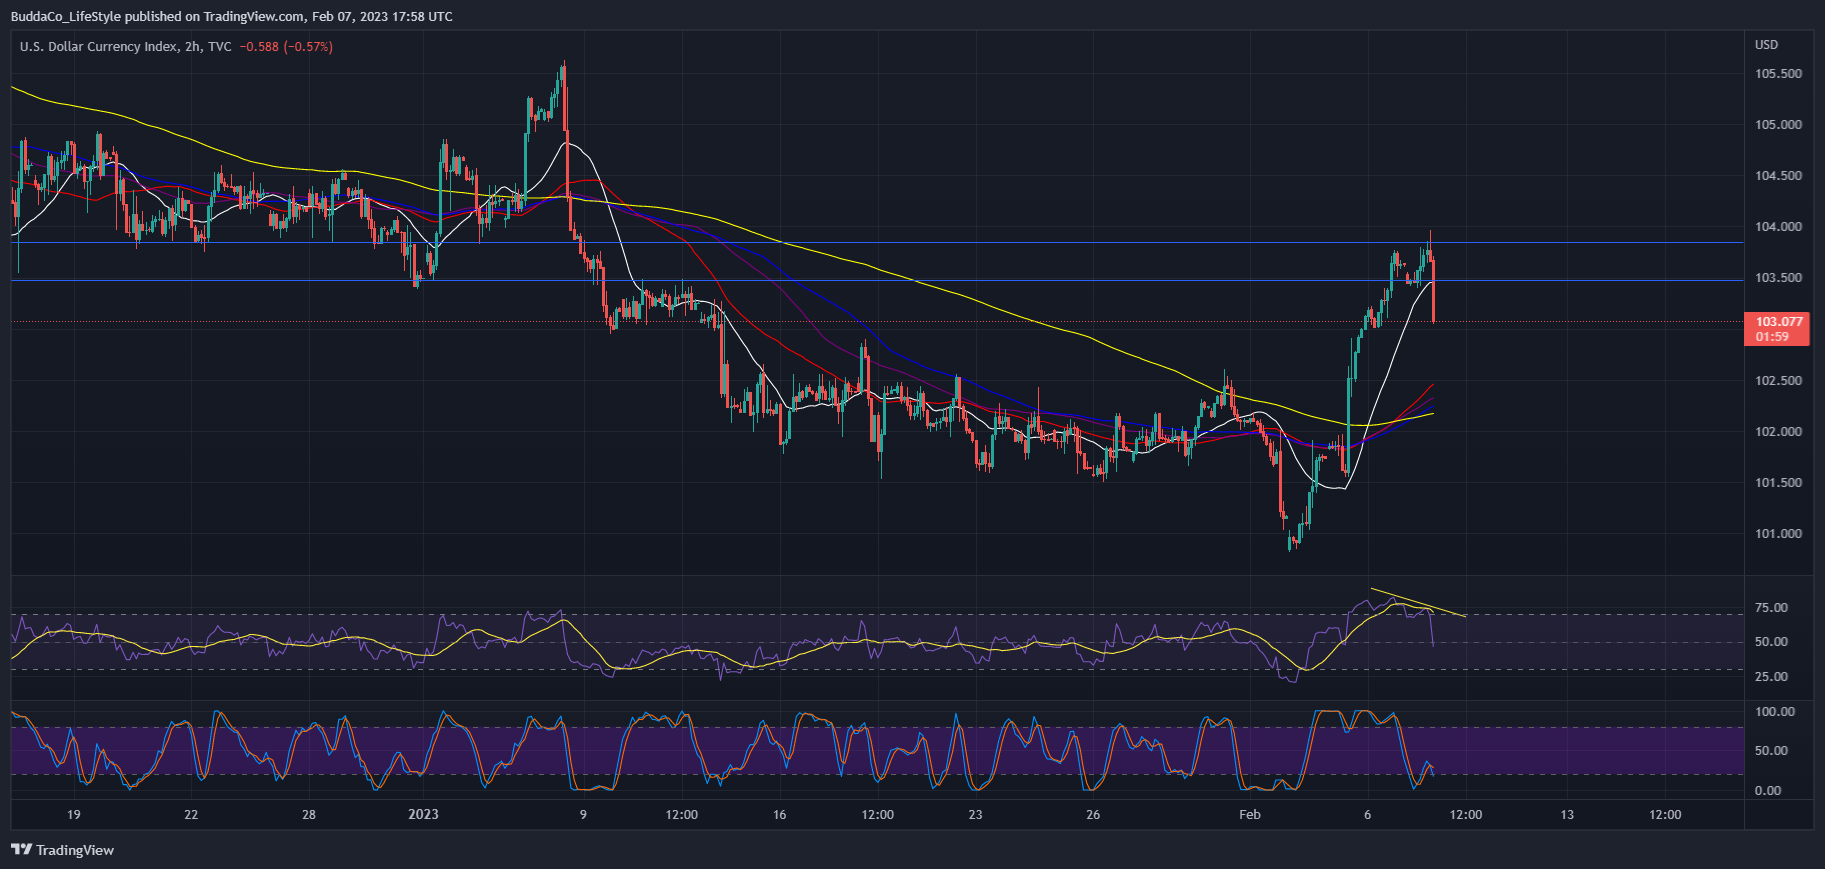Viewport: 1825px width, 869px height.
Task: Click the 102.500 price axis label
Action: click(x=1779, y=381)
